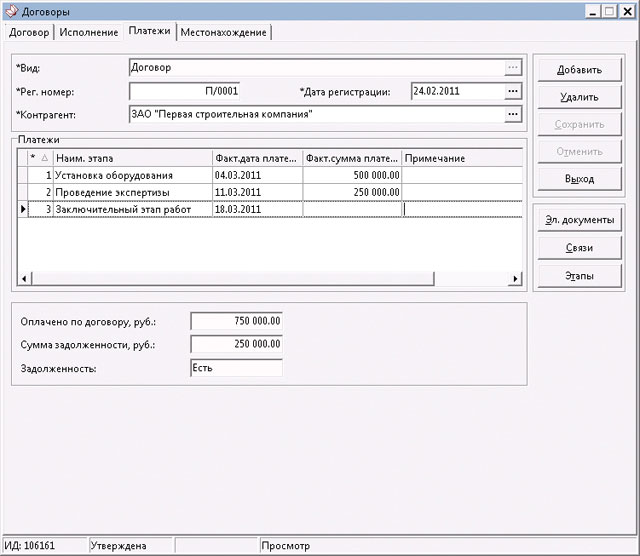Sort by the number column triangle icon
Screen dimensions: 640x556
click(45, 158)
